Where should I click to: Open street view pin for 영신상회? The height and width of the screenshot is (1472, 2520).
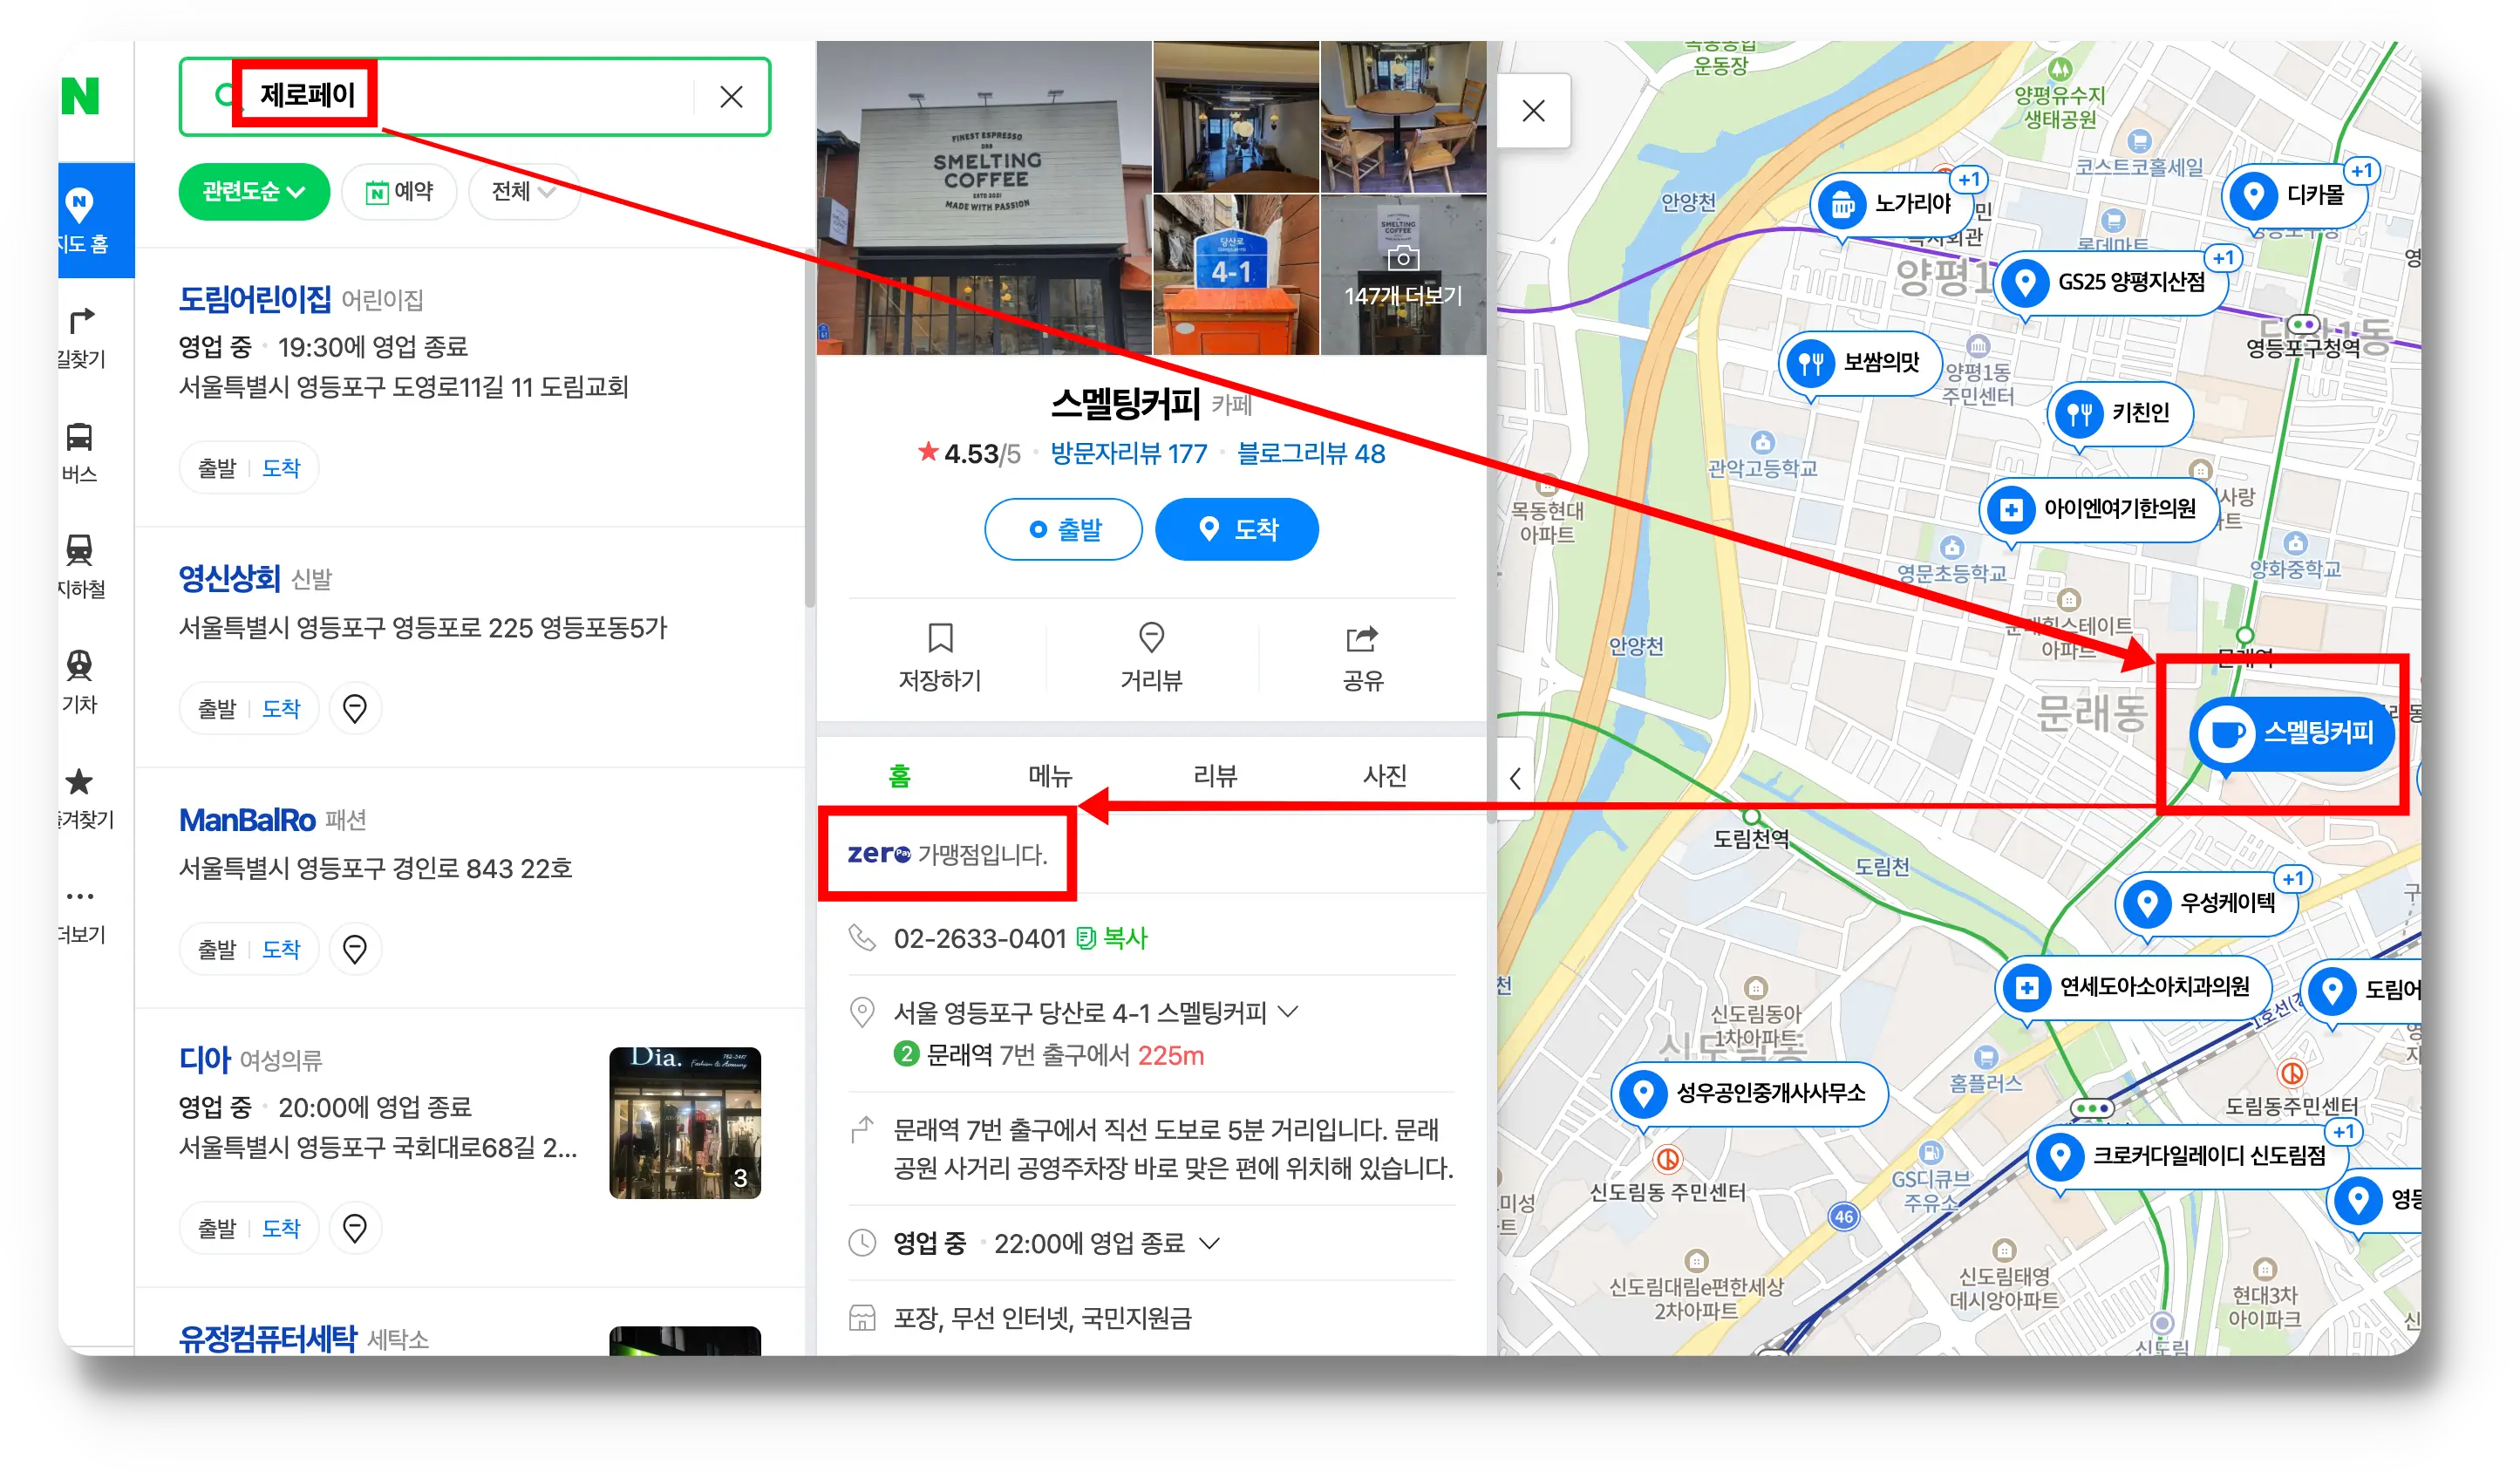[355, 708]
